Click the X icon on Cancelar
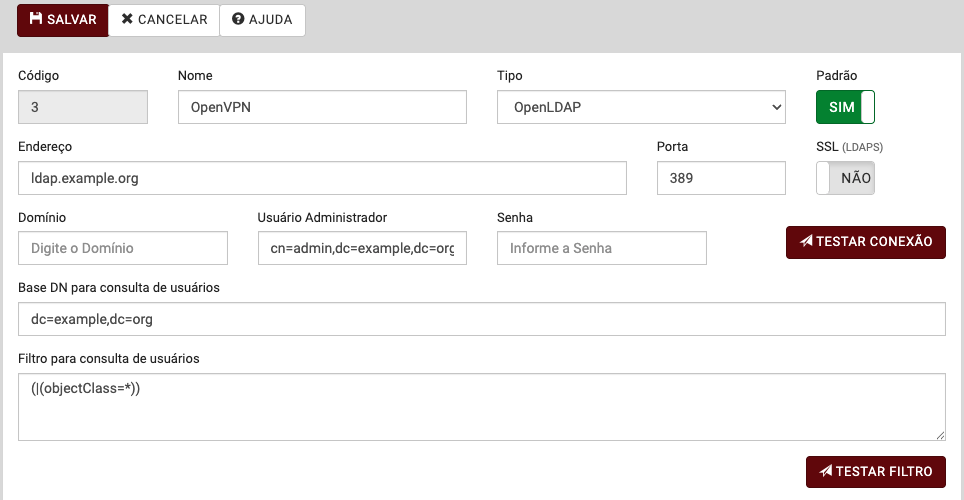Viewport: 964px width, 500px height. click(127, 19)
